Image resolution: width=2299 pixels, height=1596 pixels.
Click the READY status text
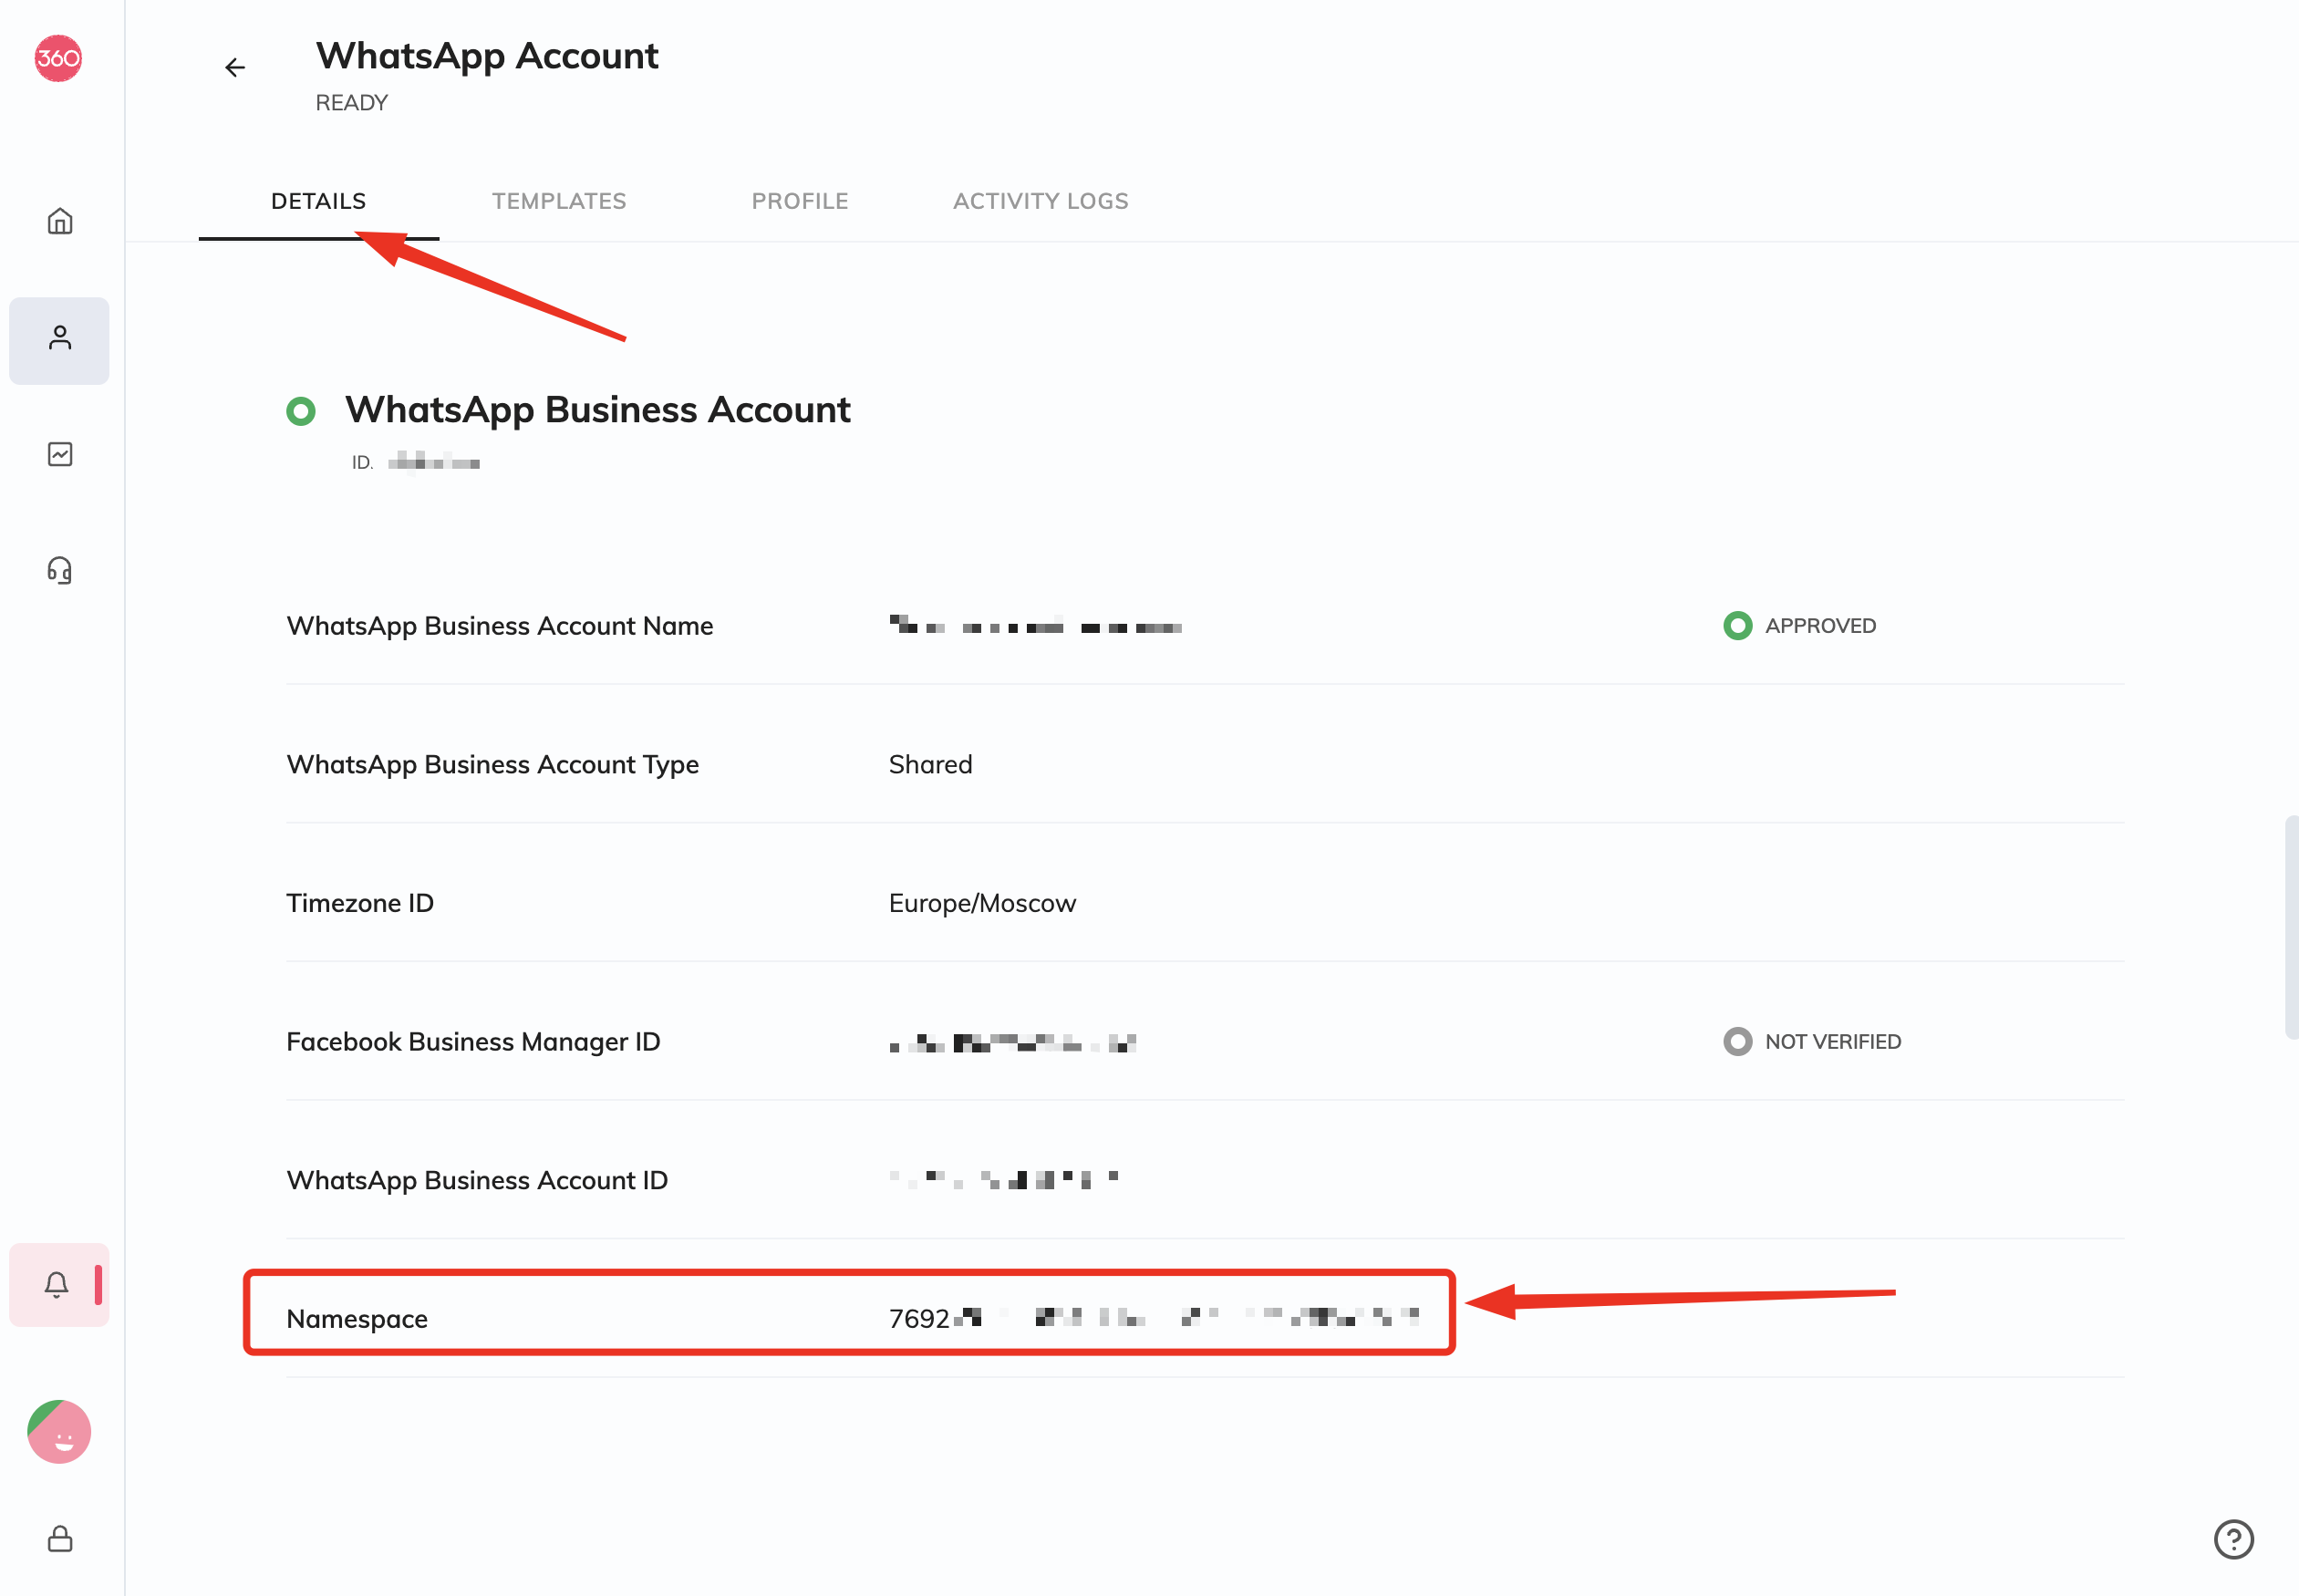tap(352, 103)
